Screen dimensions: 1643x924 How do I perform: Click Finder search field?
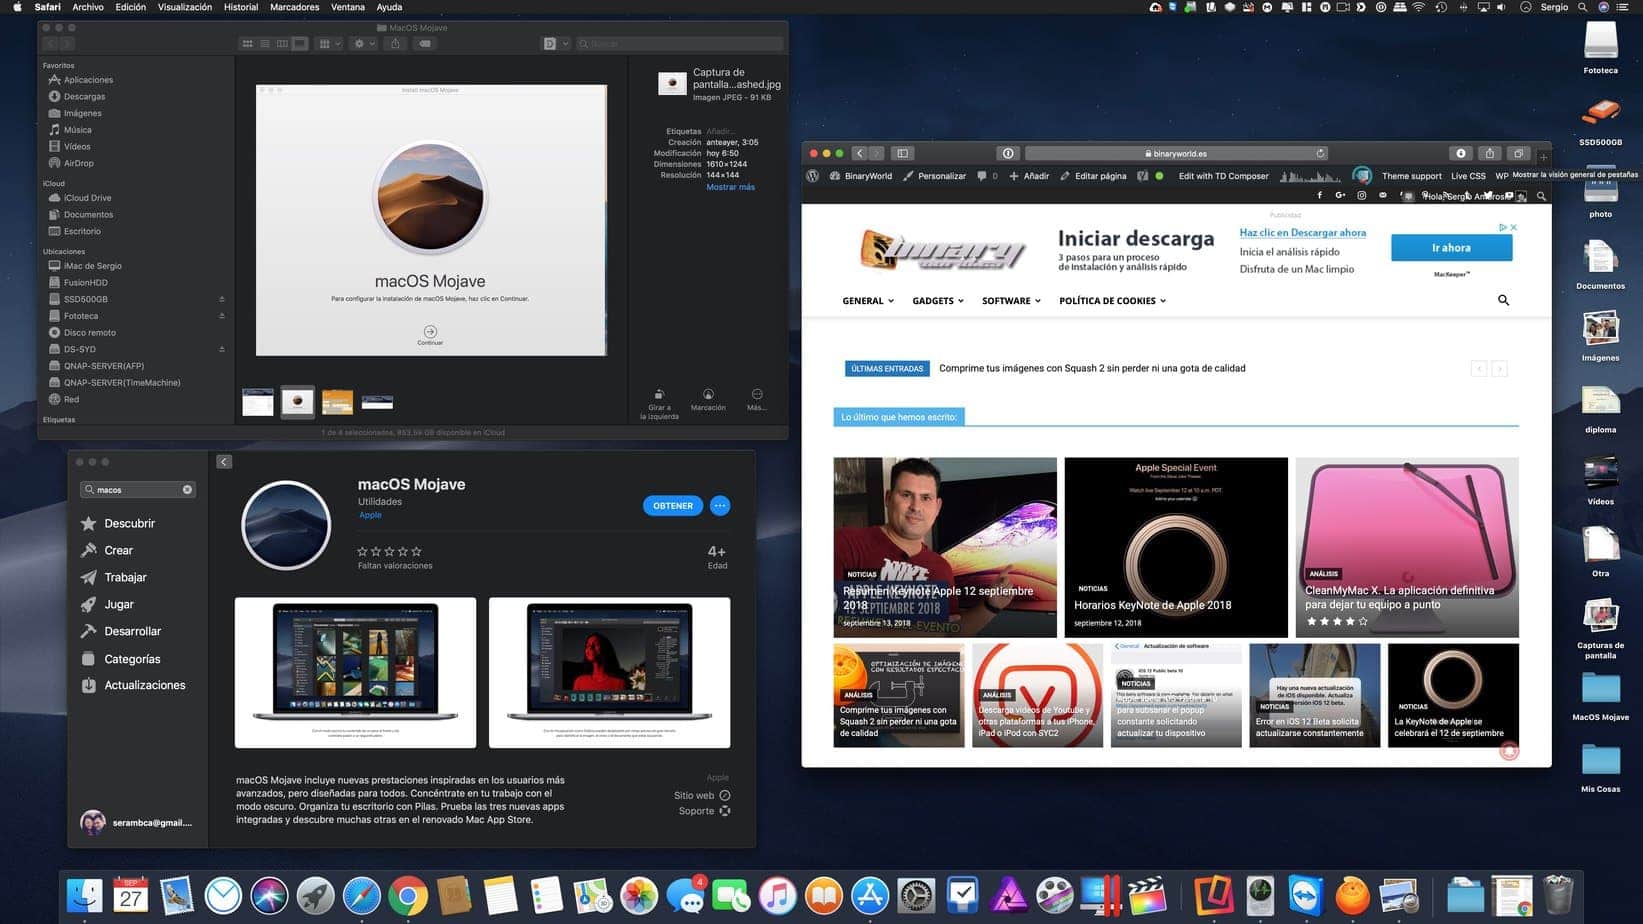click(680, 44)
